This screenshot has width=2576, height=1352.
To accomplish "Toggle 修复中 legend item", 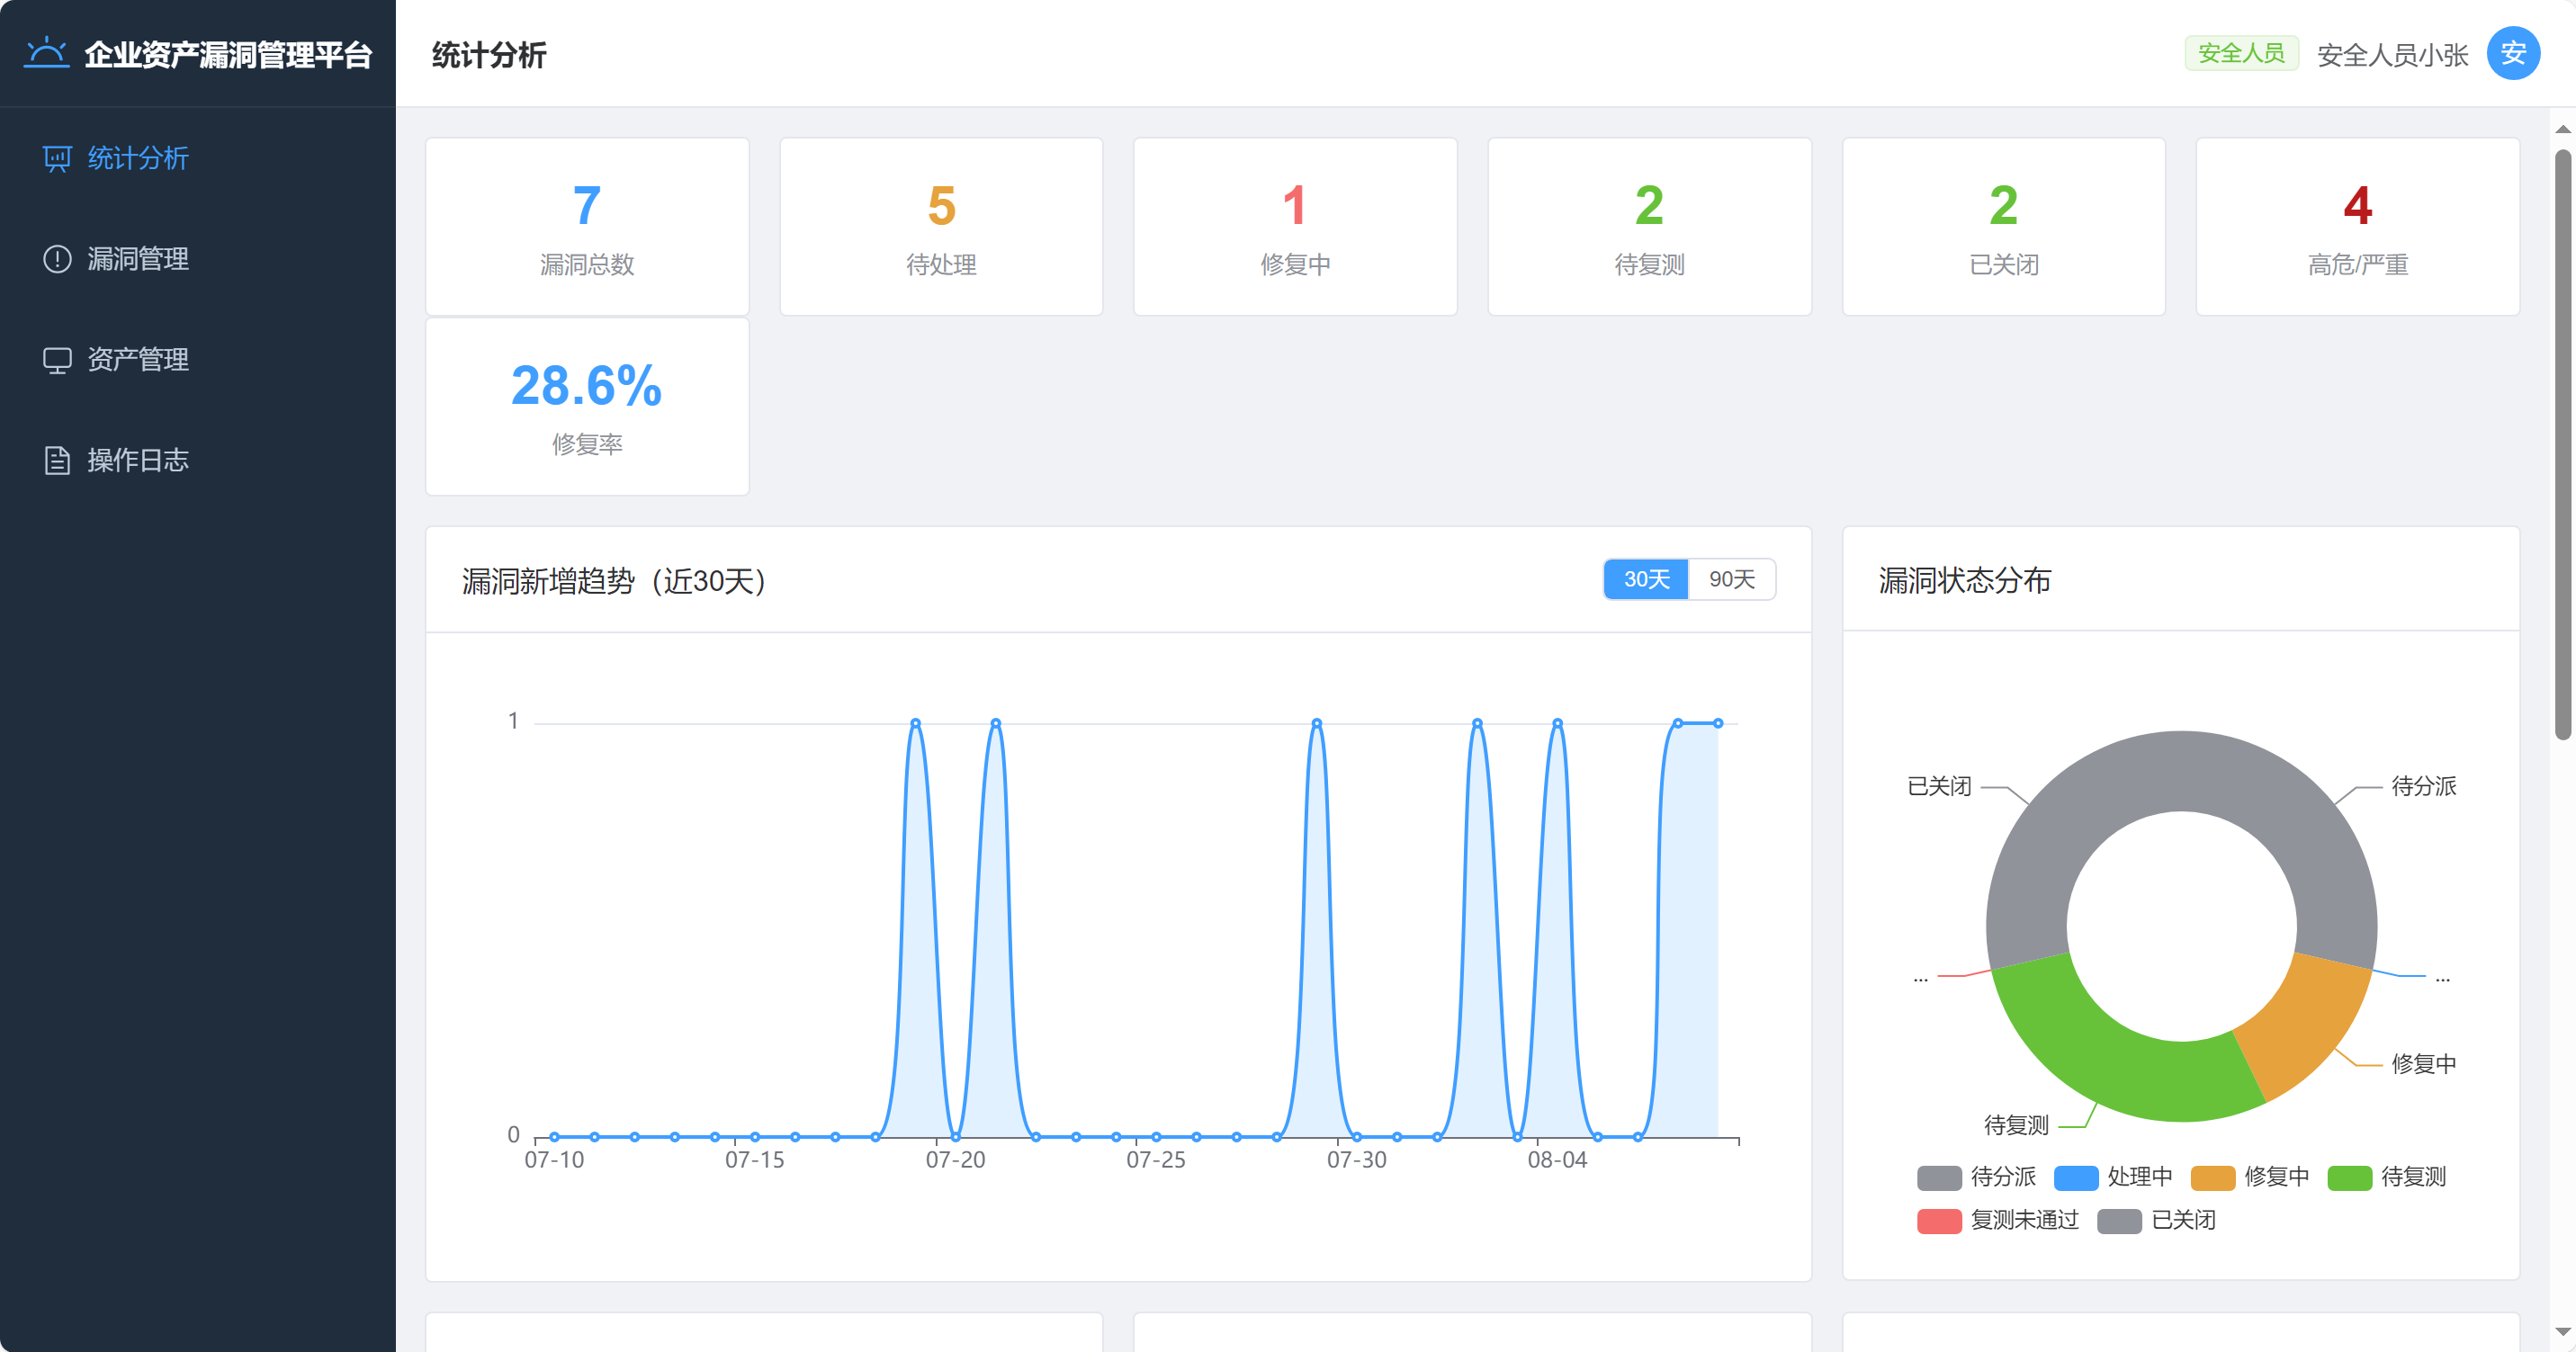I will 2250,1177.
